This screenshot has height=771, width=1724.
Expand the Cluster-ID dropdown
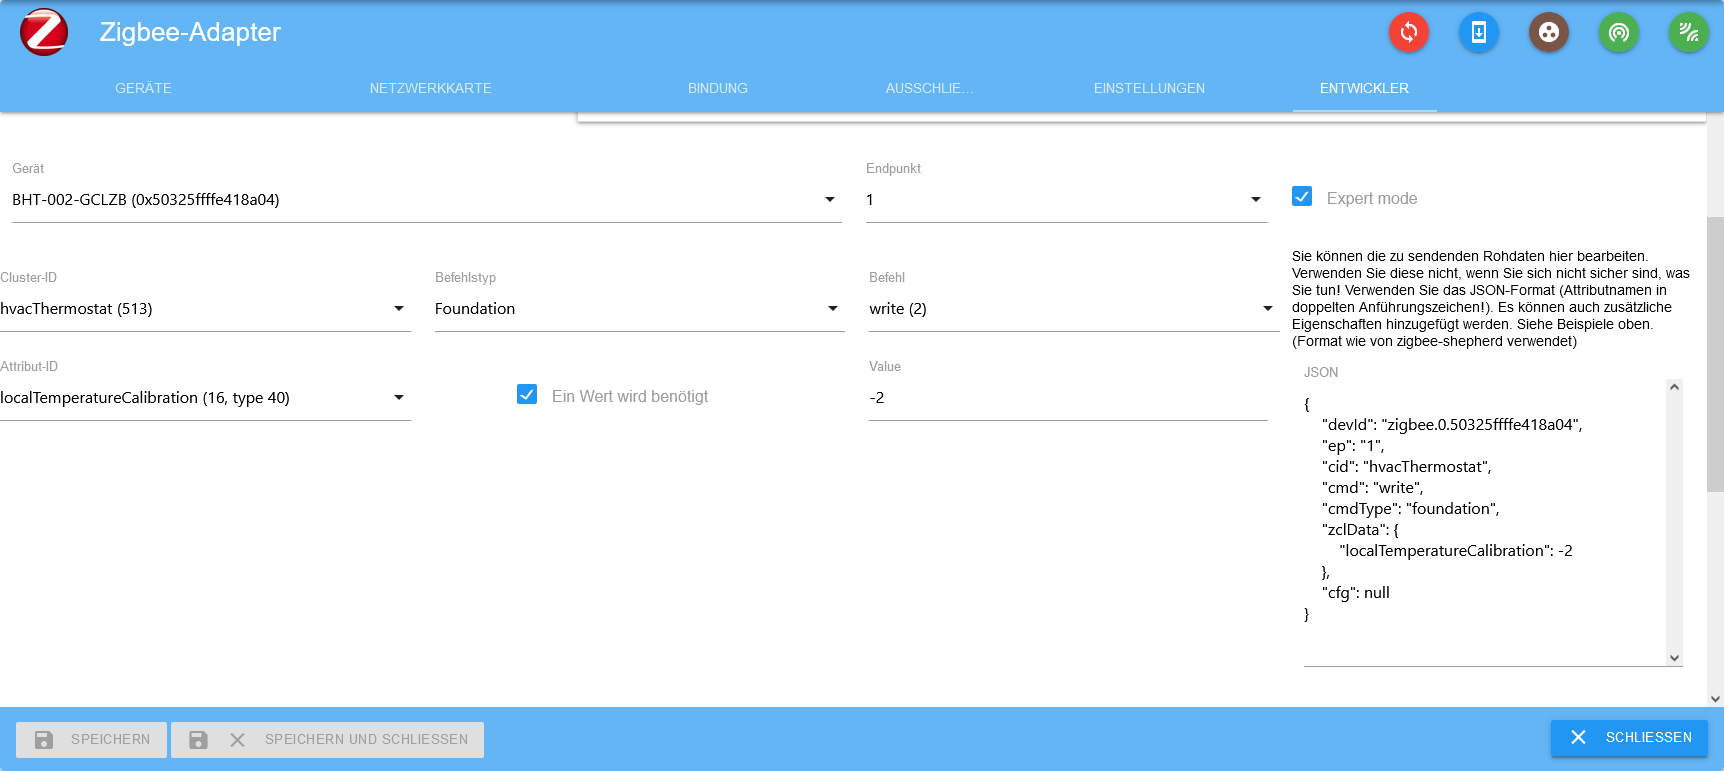click(x=205, y=309)
